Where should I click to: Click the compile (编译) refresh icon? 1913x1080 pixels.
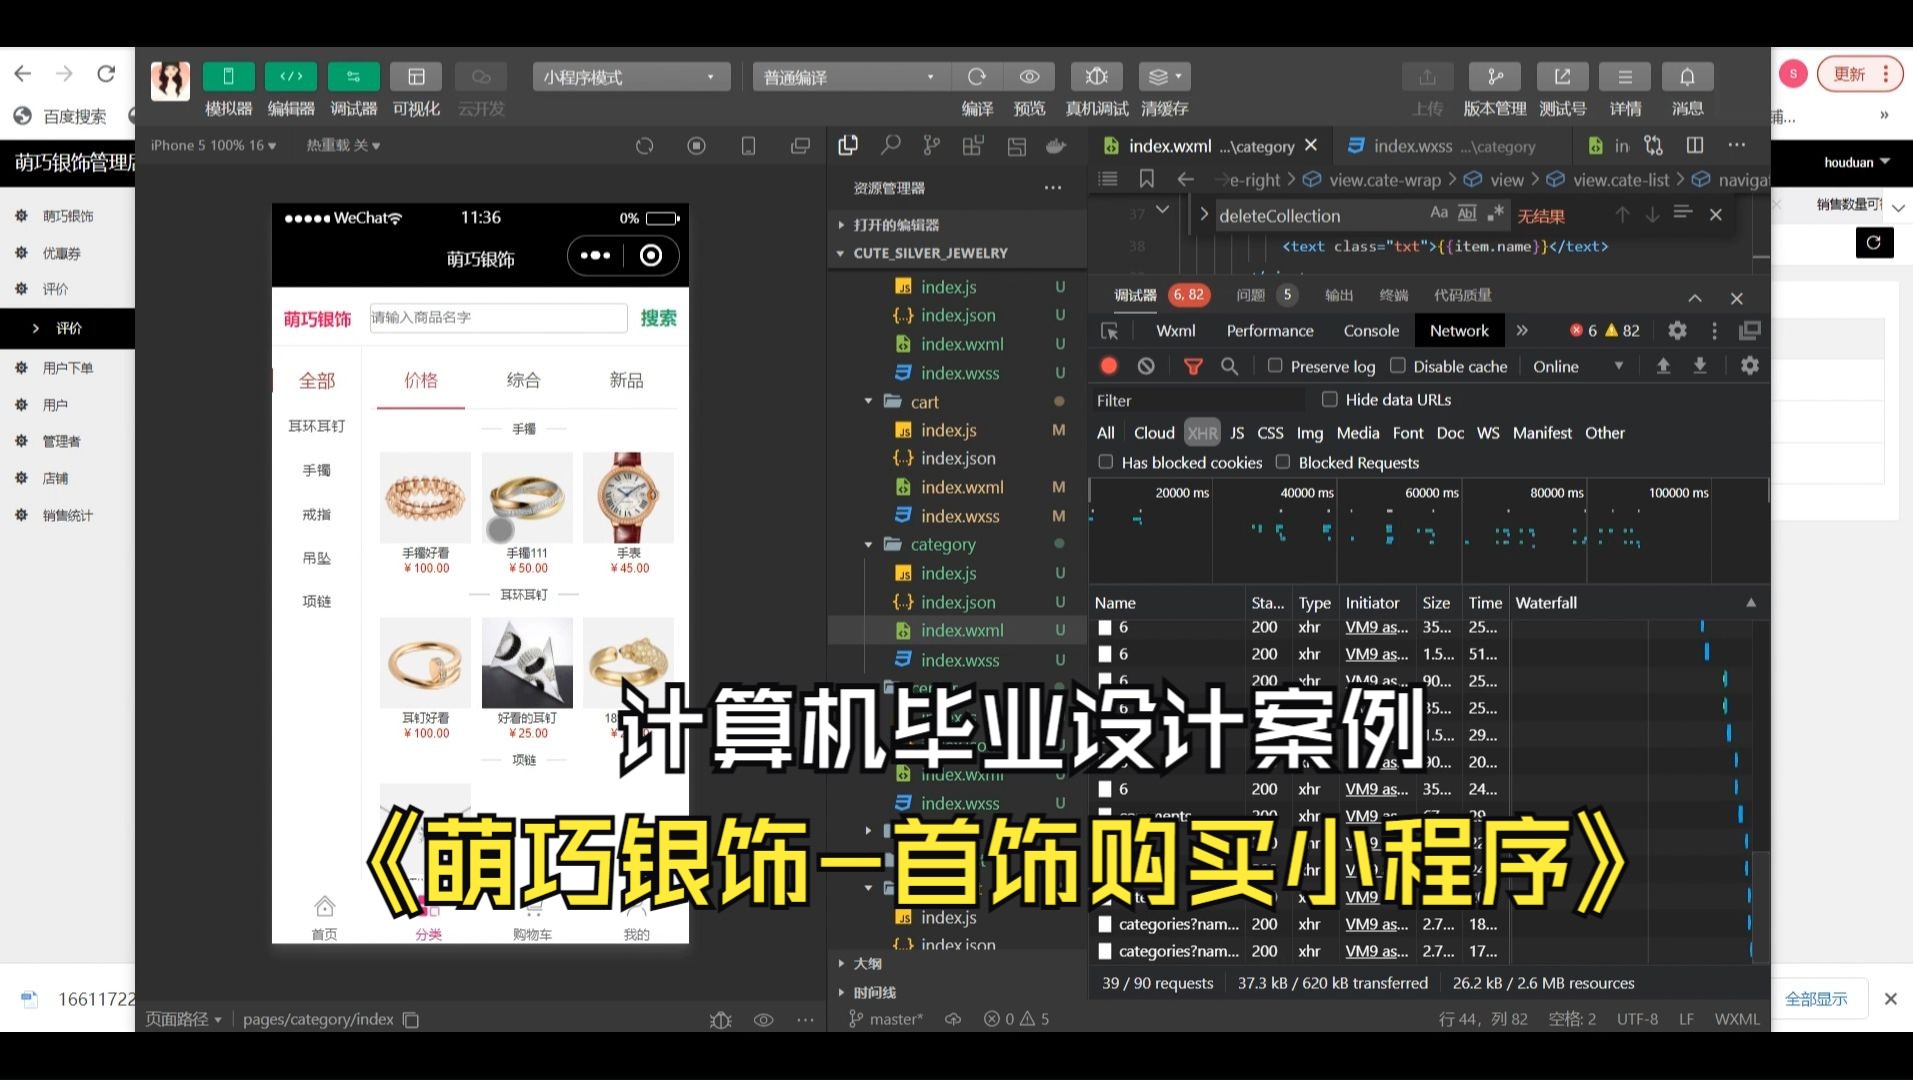coord(977,77)
